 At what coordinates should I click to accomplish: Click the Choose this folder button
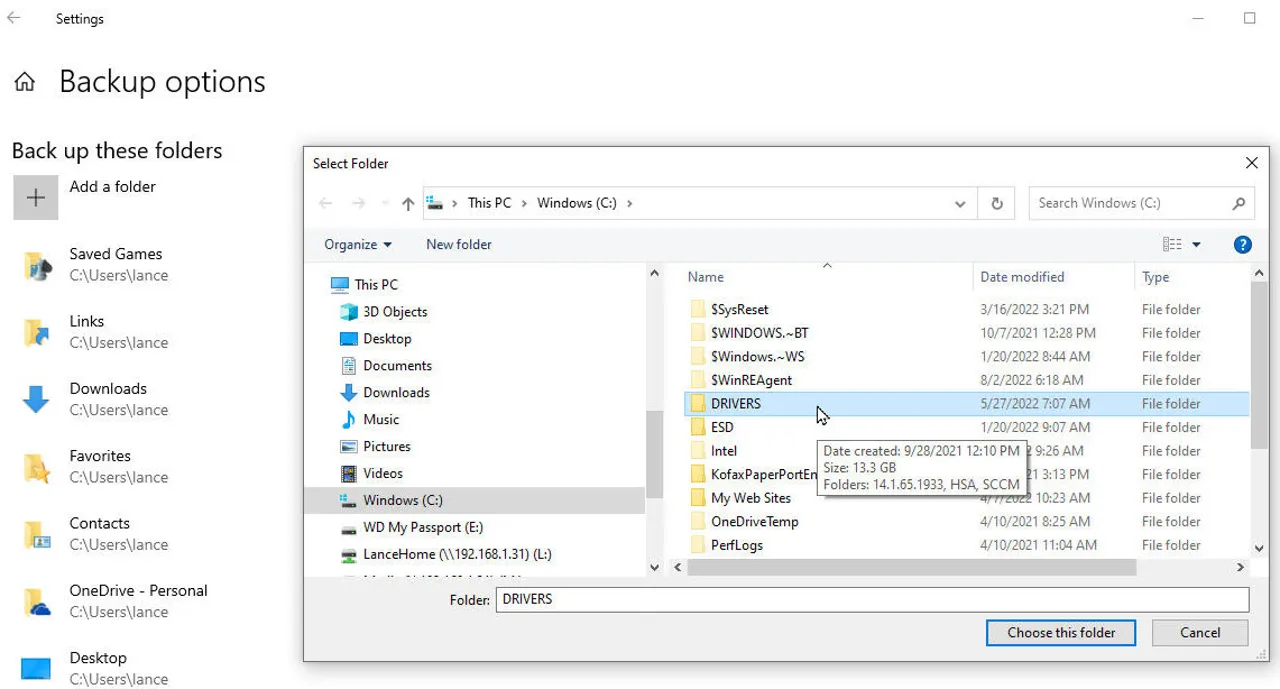coord(1061,633)
